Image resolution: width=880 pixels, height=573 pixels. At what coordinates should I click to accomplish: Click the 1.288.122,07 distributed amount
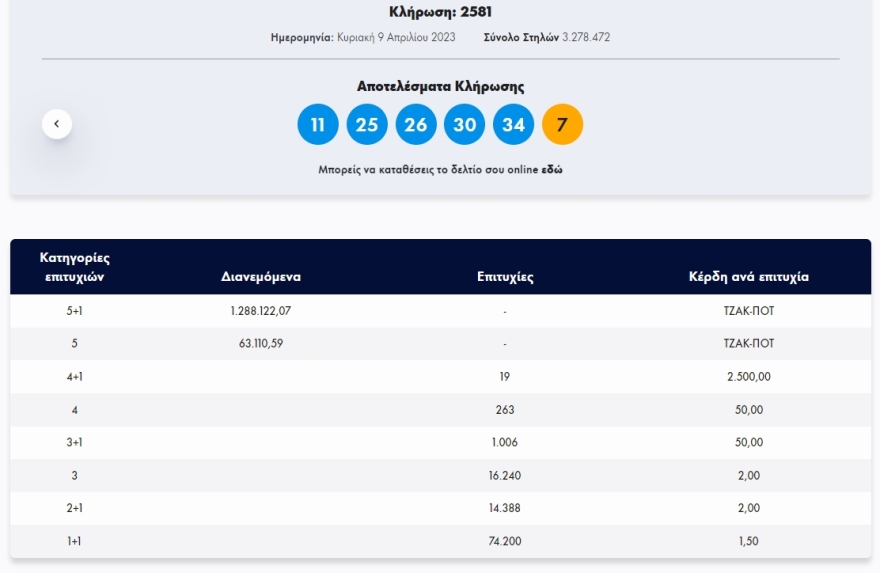pyautogui.click(x=261, y=311)
